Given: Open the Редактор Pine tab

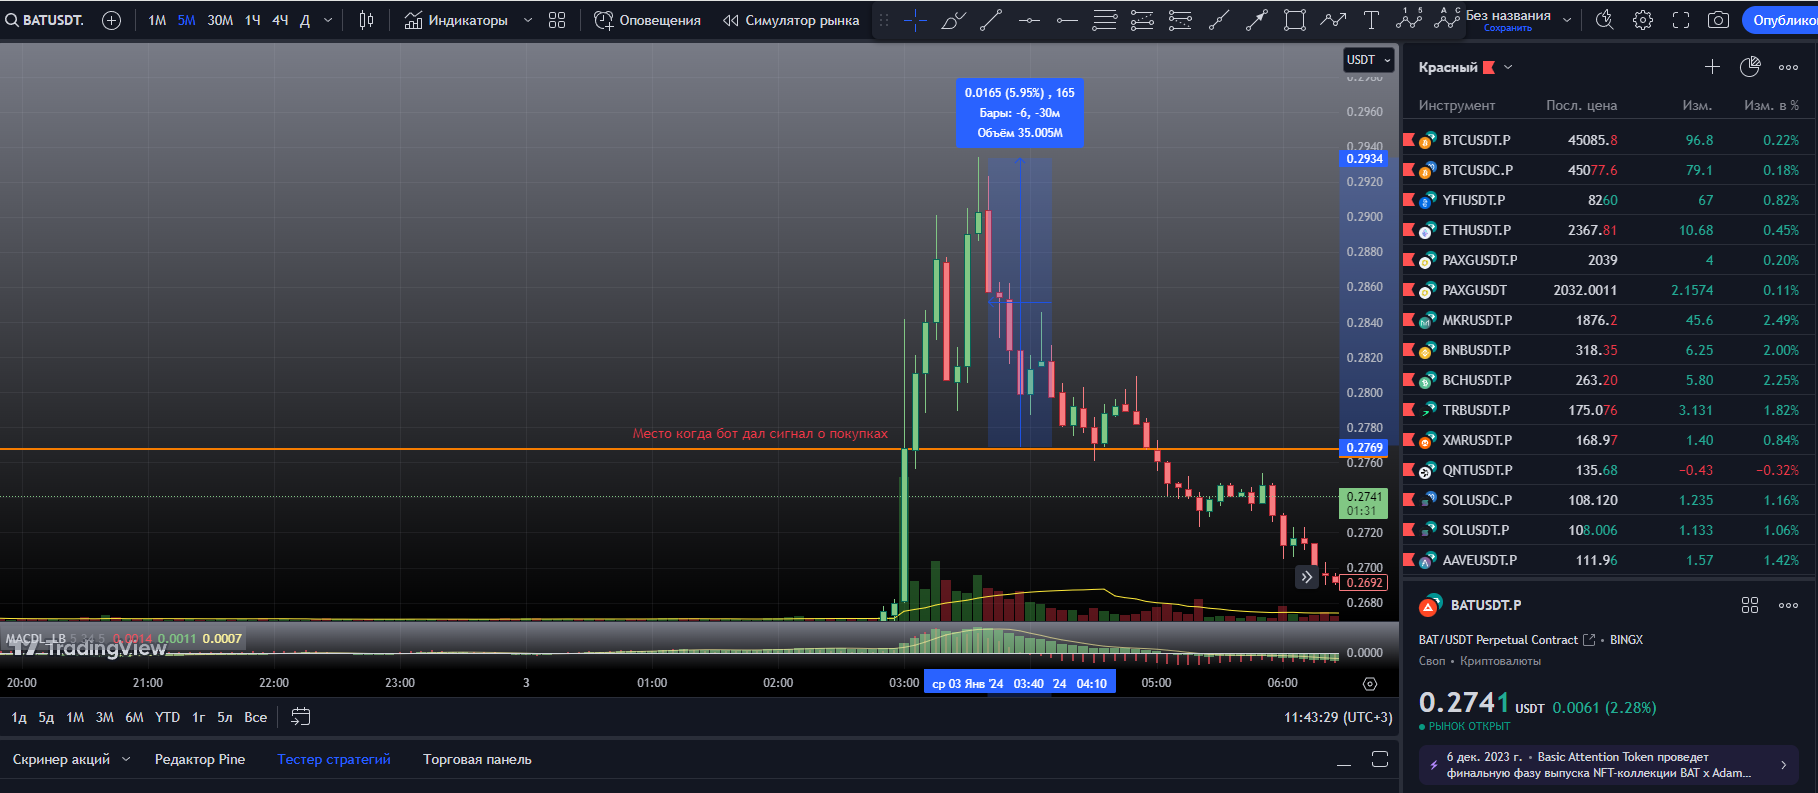Looking at the screenshot, I should tap(200, 759).
